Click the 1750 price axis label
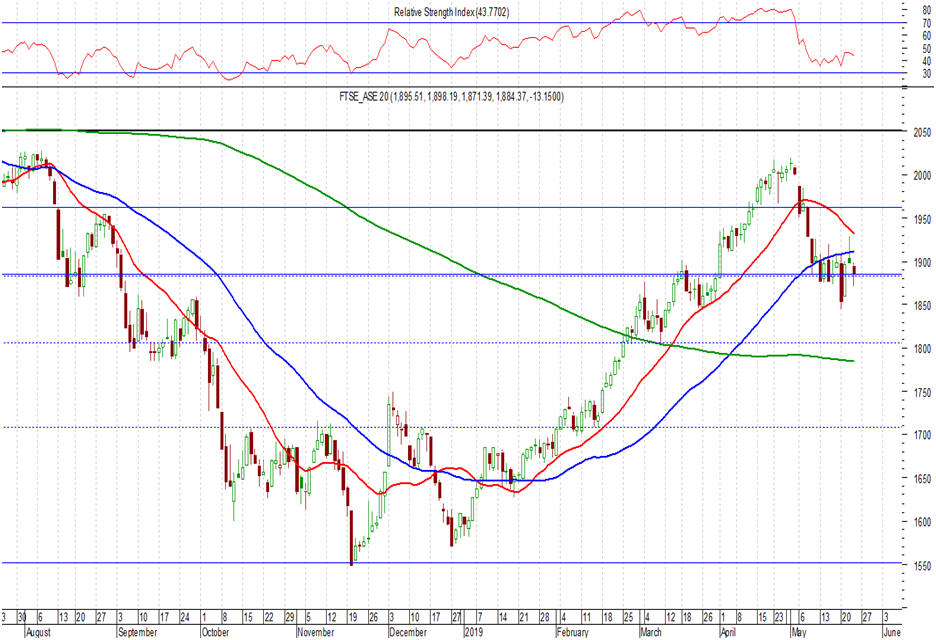 pos(922,392)
